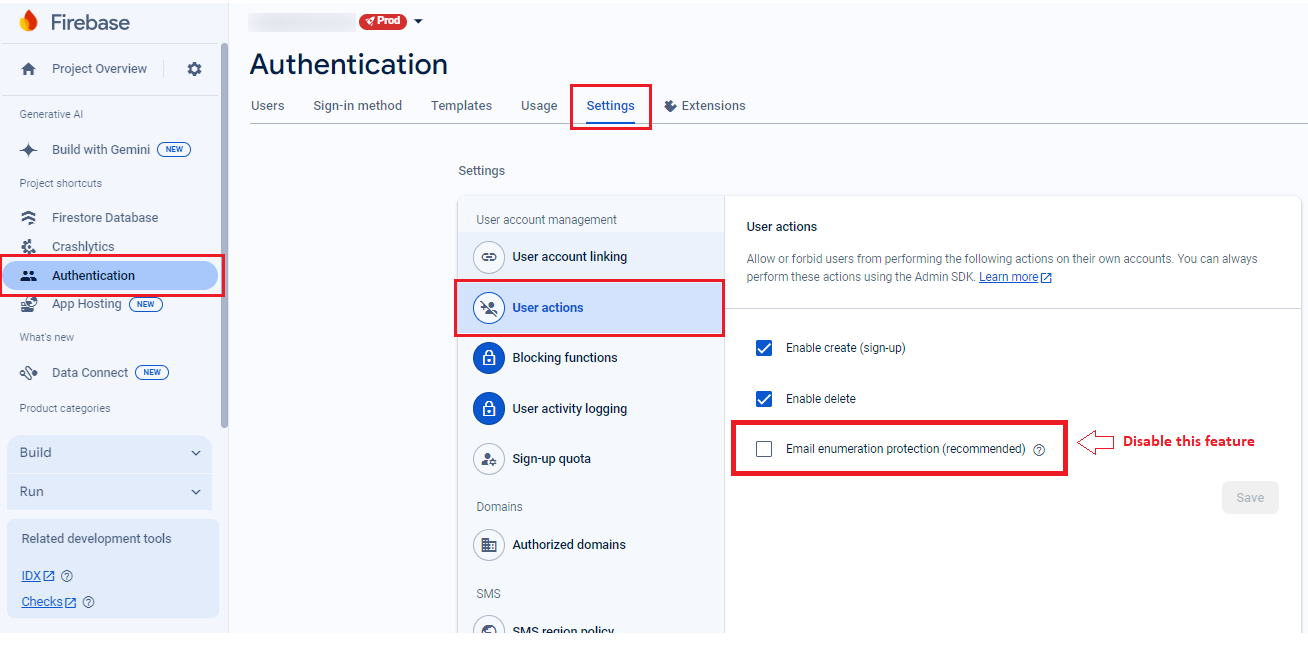This screenshot has width=1308, height=670.
Task: Click the Sign-up quota icon
Action: [x=489, y=459]
